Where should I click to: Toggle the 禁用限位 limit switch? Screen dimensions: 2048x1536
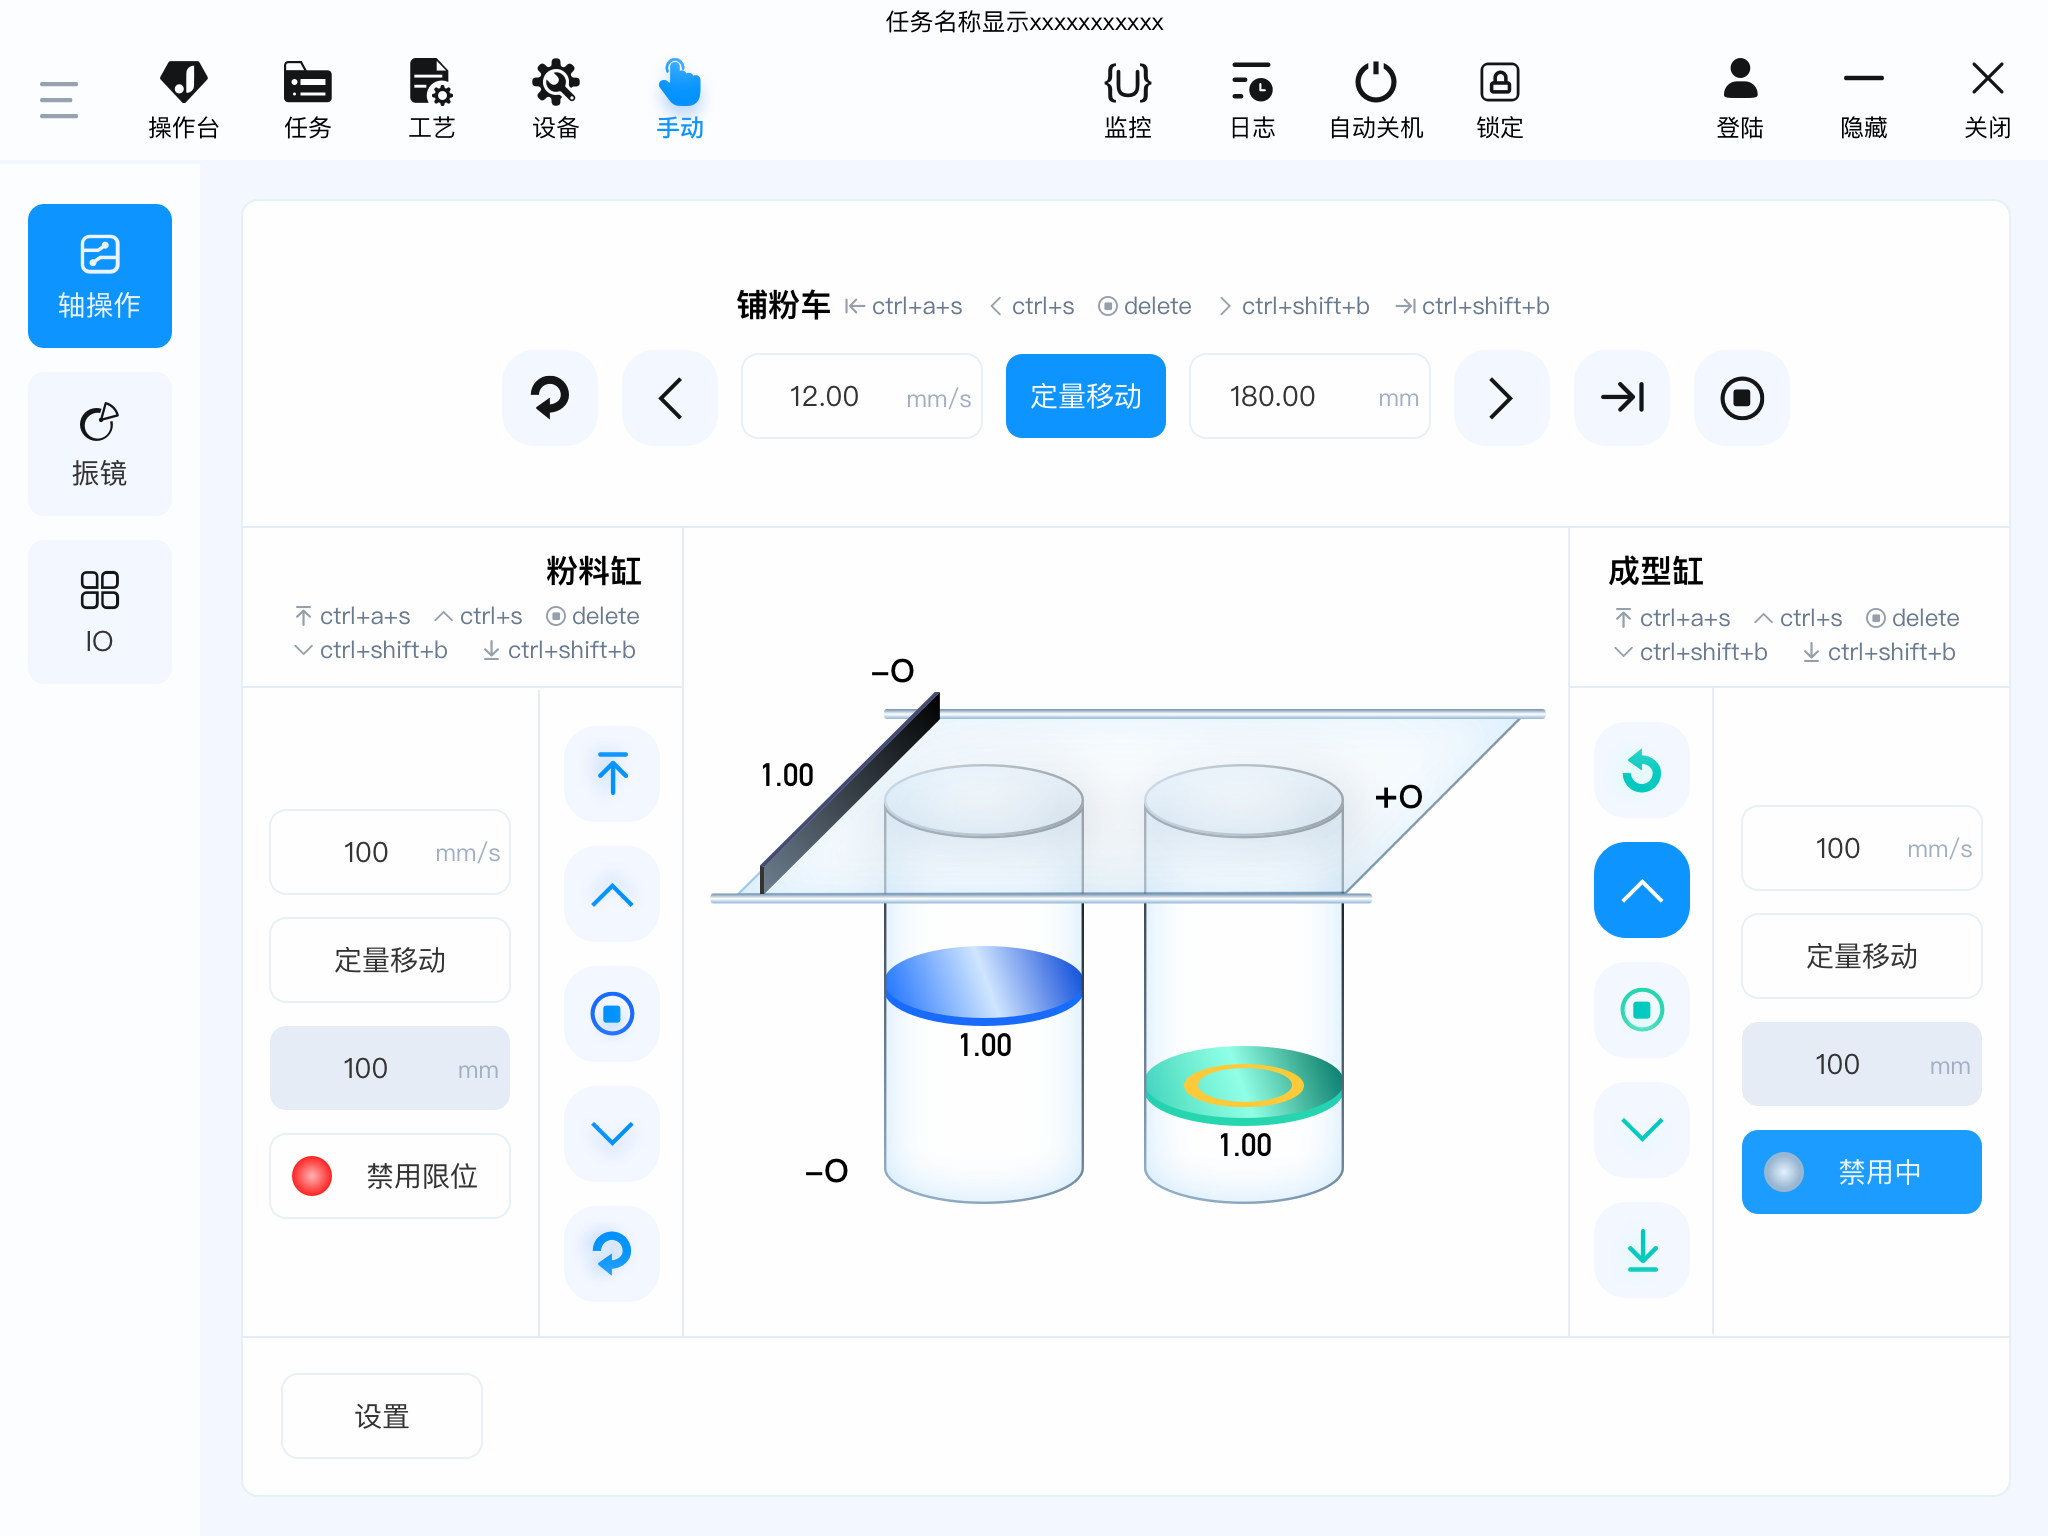390,1176
